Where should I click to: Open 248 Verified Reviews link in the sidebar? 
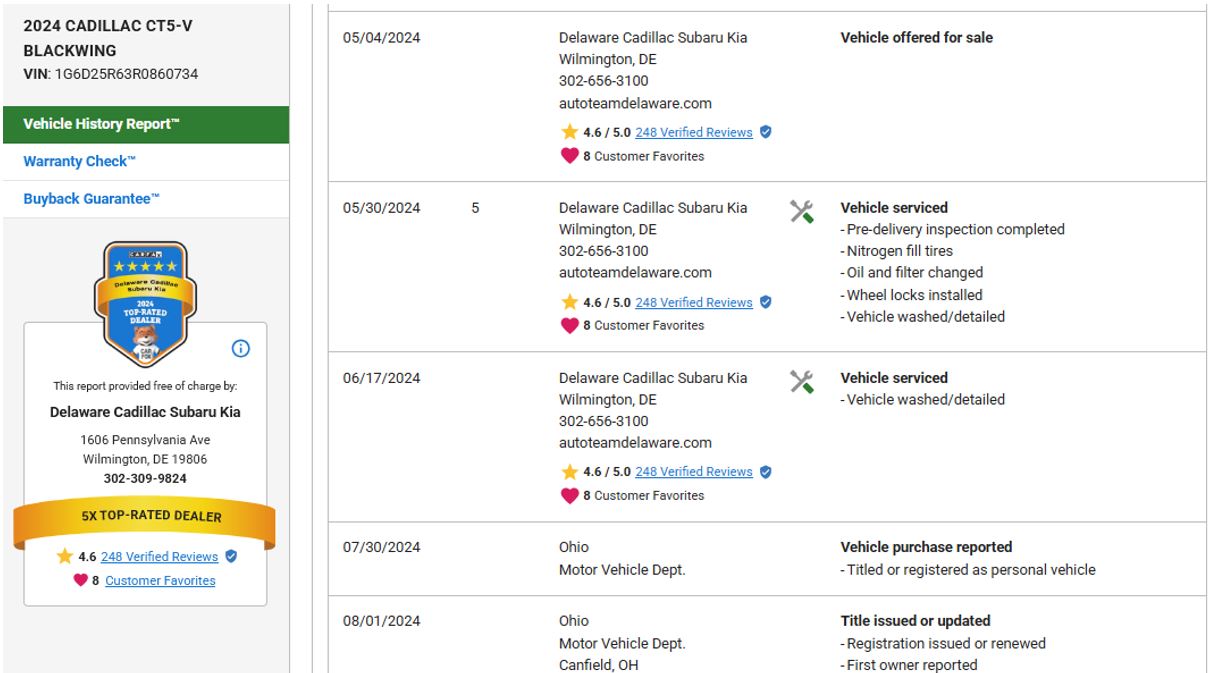coord(159,557)
